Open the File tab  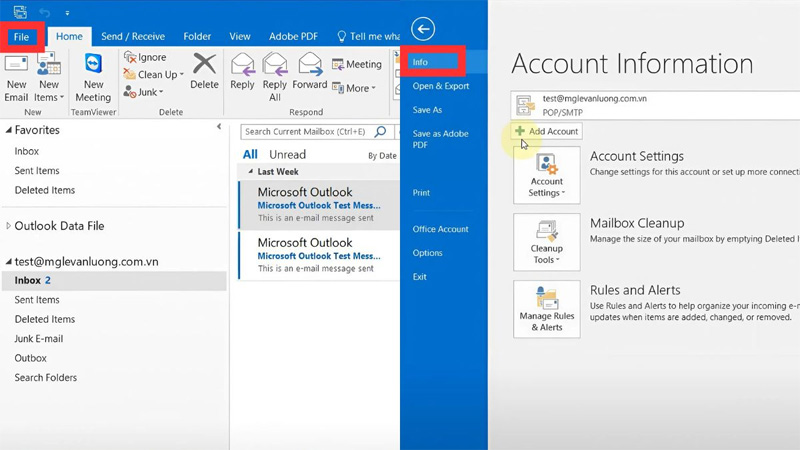(x=21, y=37)
